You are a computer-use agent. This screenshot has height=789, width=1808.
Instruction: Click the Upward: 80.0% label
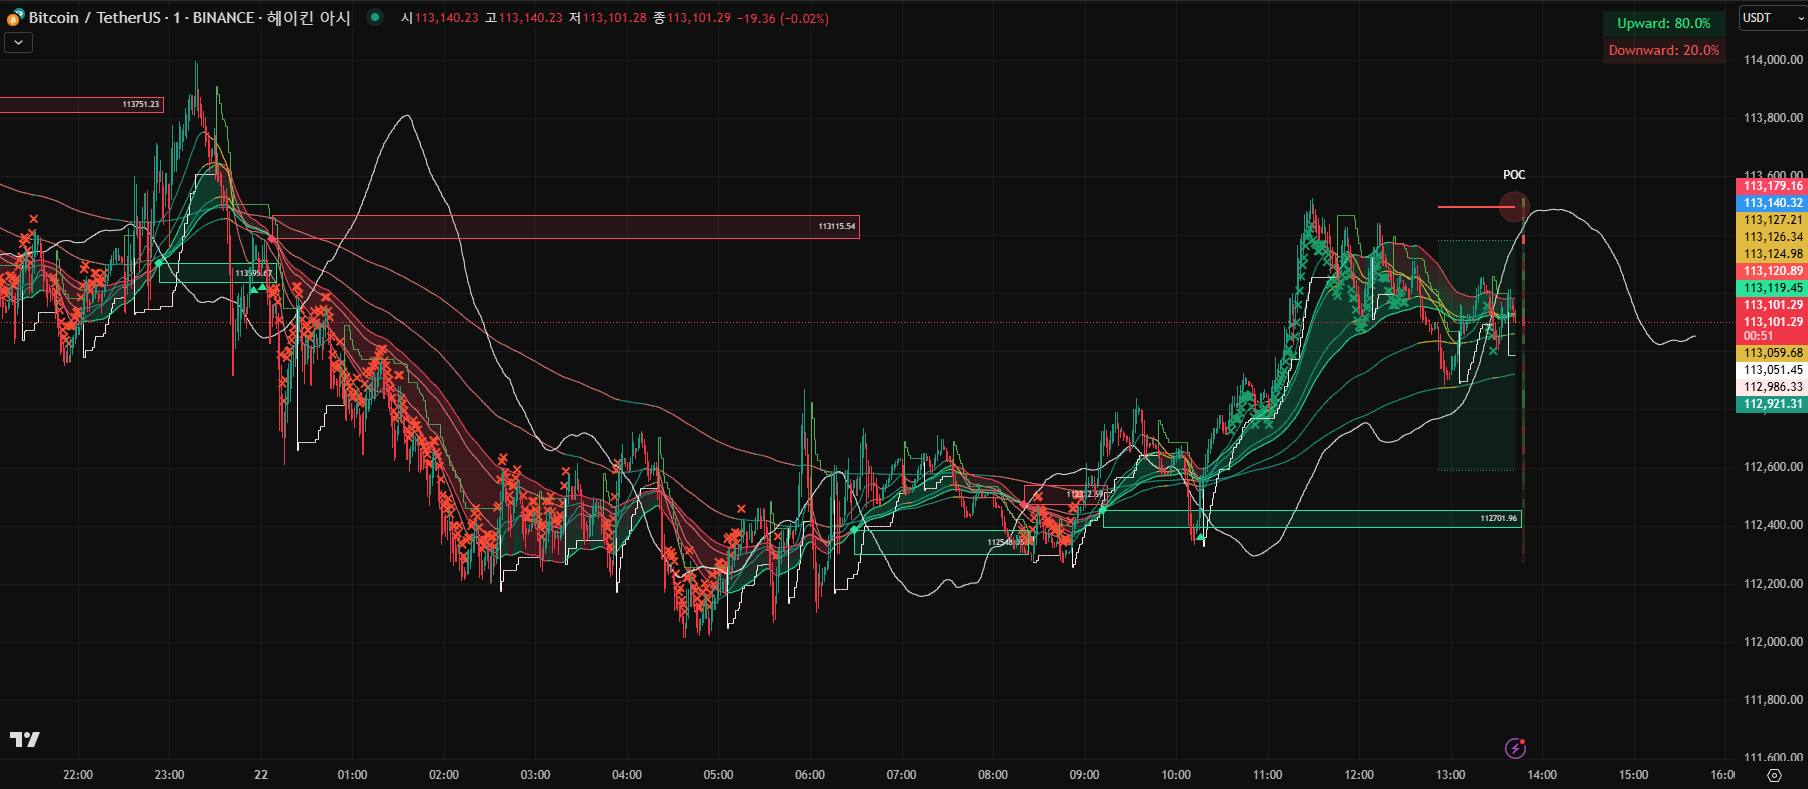1663,23
